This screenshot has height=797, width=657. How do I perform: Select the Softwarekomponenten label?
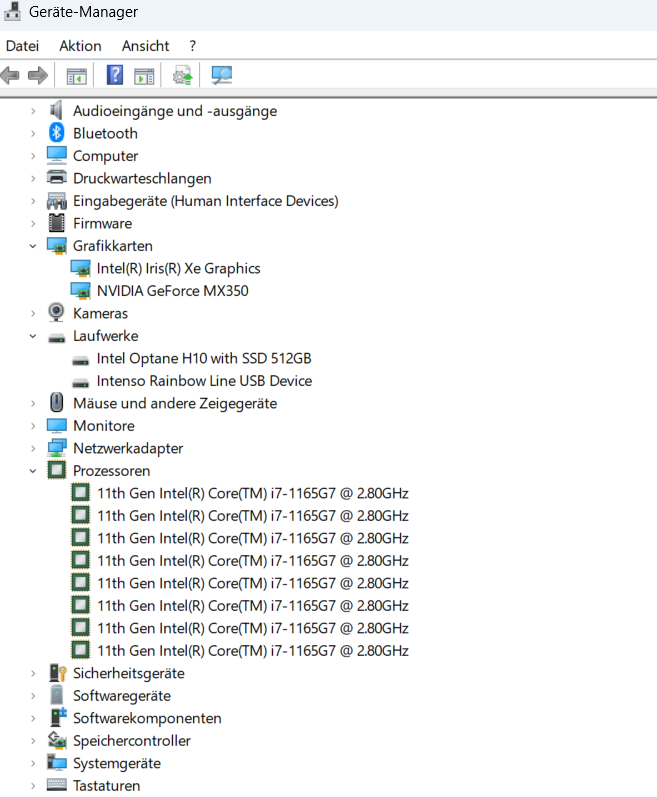click(x=147, y=718)
